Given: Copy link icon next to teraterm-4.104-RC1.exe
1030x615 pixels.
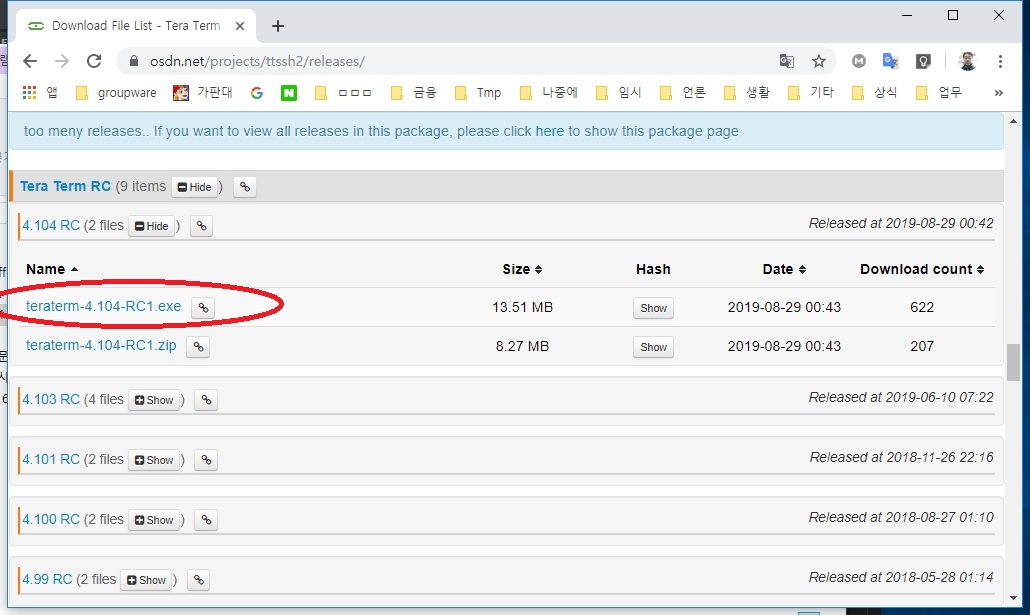Looking at the screenshot, I should tap(204, 308).
